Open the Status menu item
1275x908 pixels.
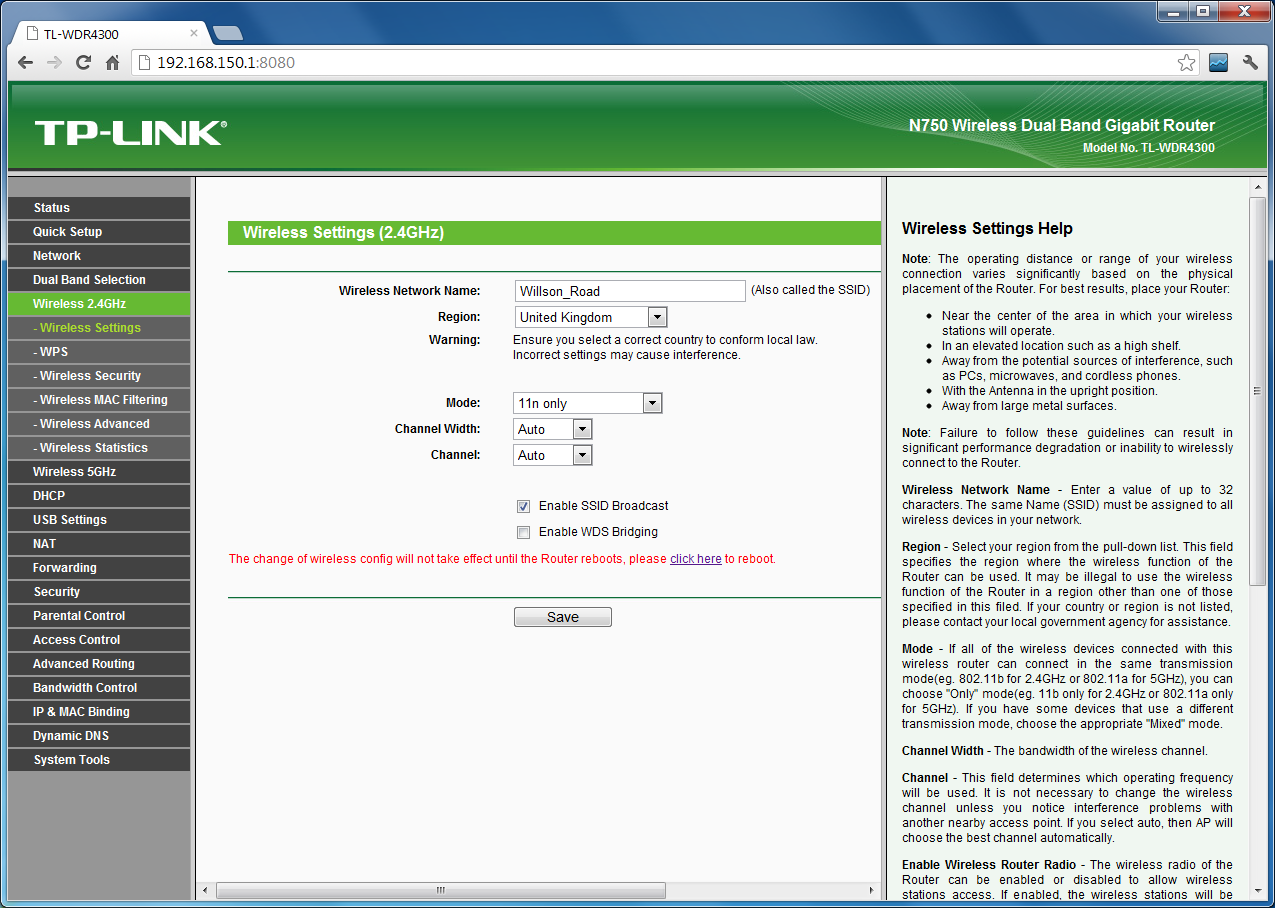pyautogui.click(x=98, y=208)
